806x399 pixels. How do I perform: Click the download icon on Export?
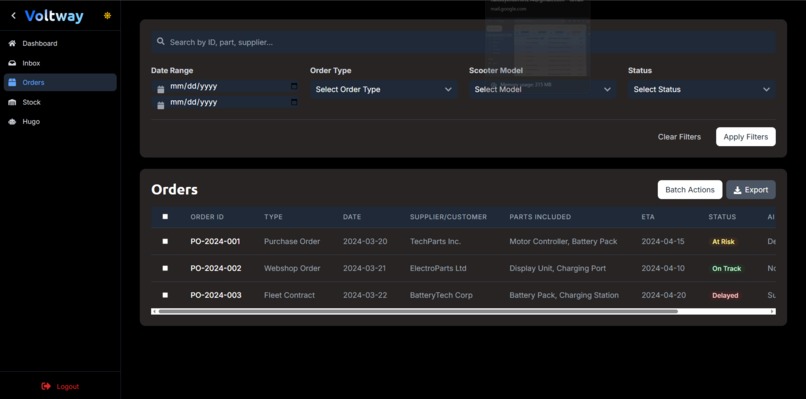(x=737, y=190)
